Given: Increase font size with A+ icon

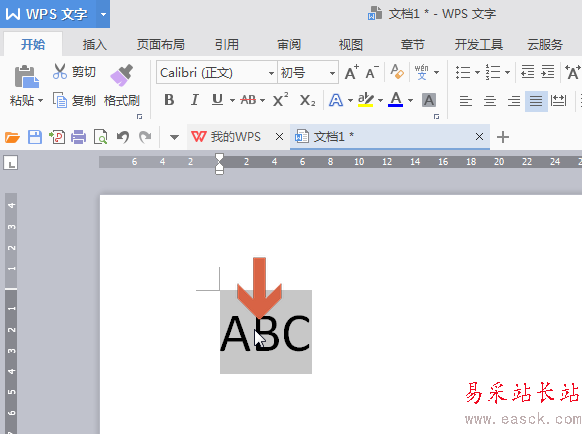Looking at the screenshot, I should tap(352, 72).
